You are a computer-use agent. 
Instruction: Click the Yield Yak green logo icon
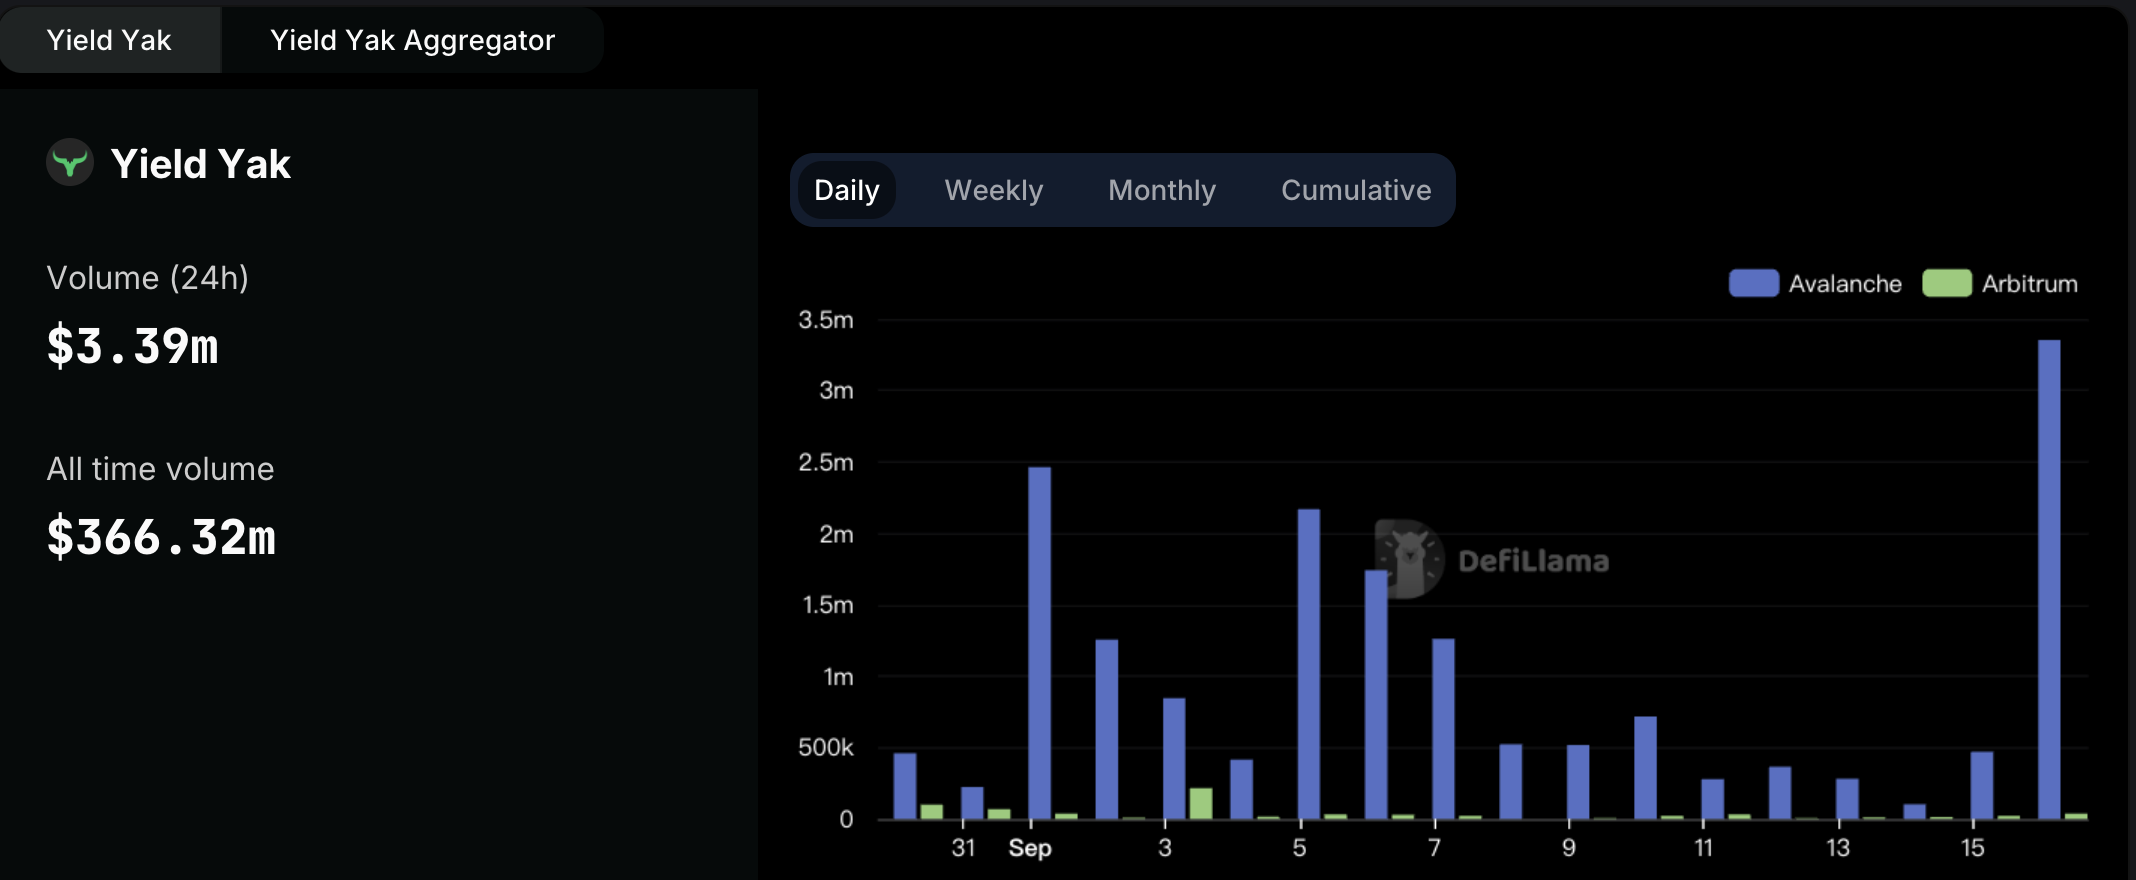coord(70,163)
